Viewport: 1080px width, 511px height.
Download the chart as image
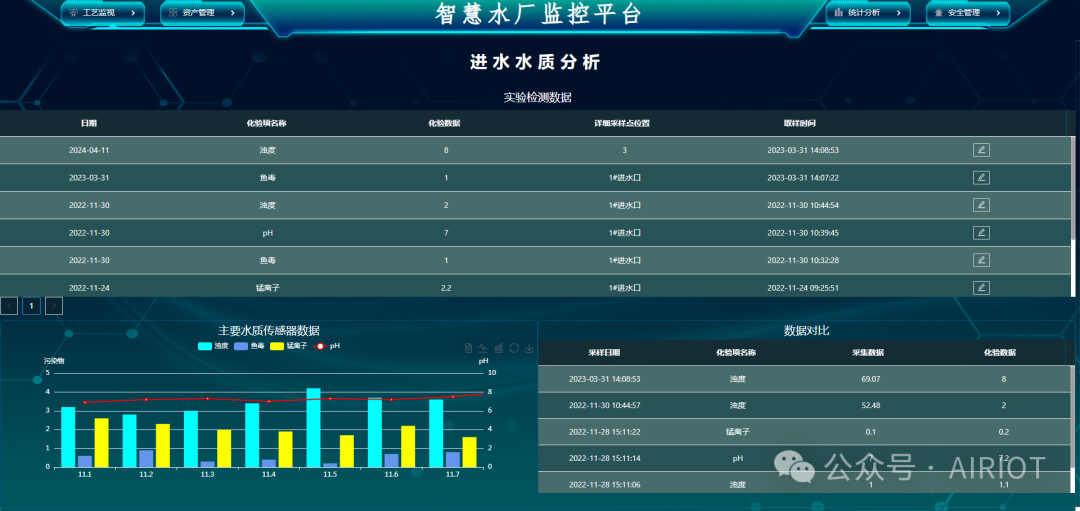tap(529, 348)
